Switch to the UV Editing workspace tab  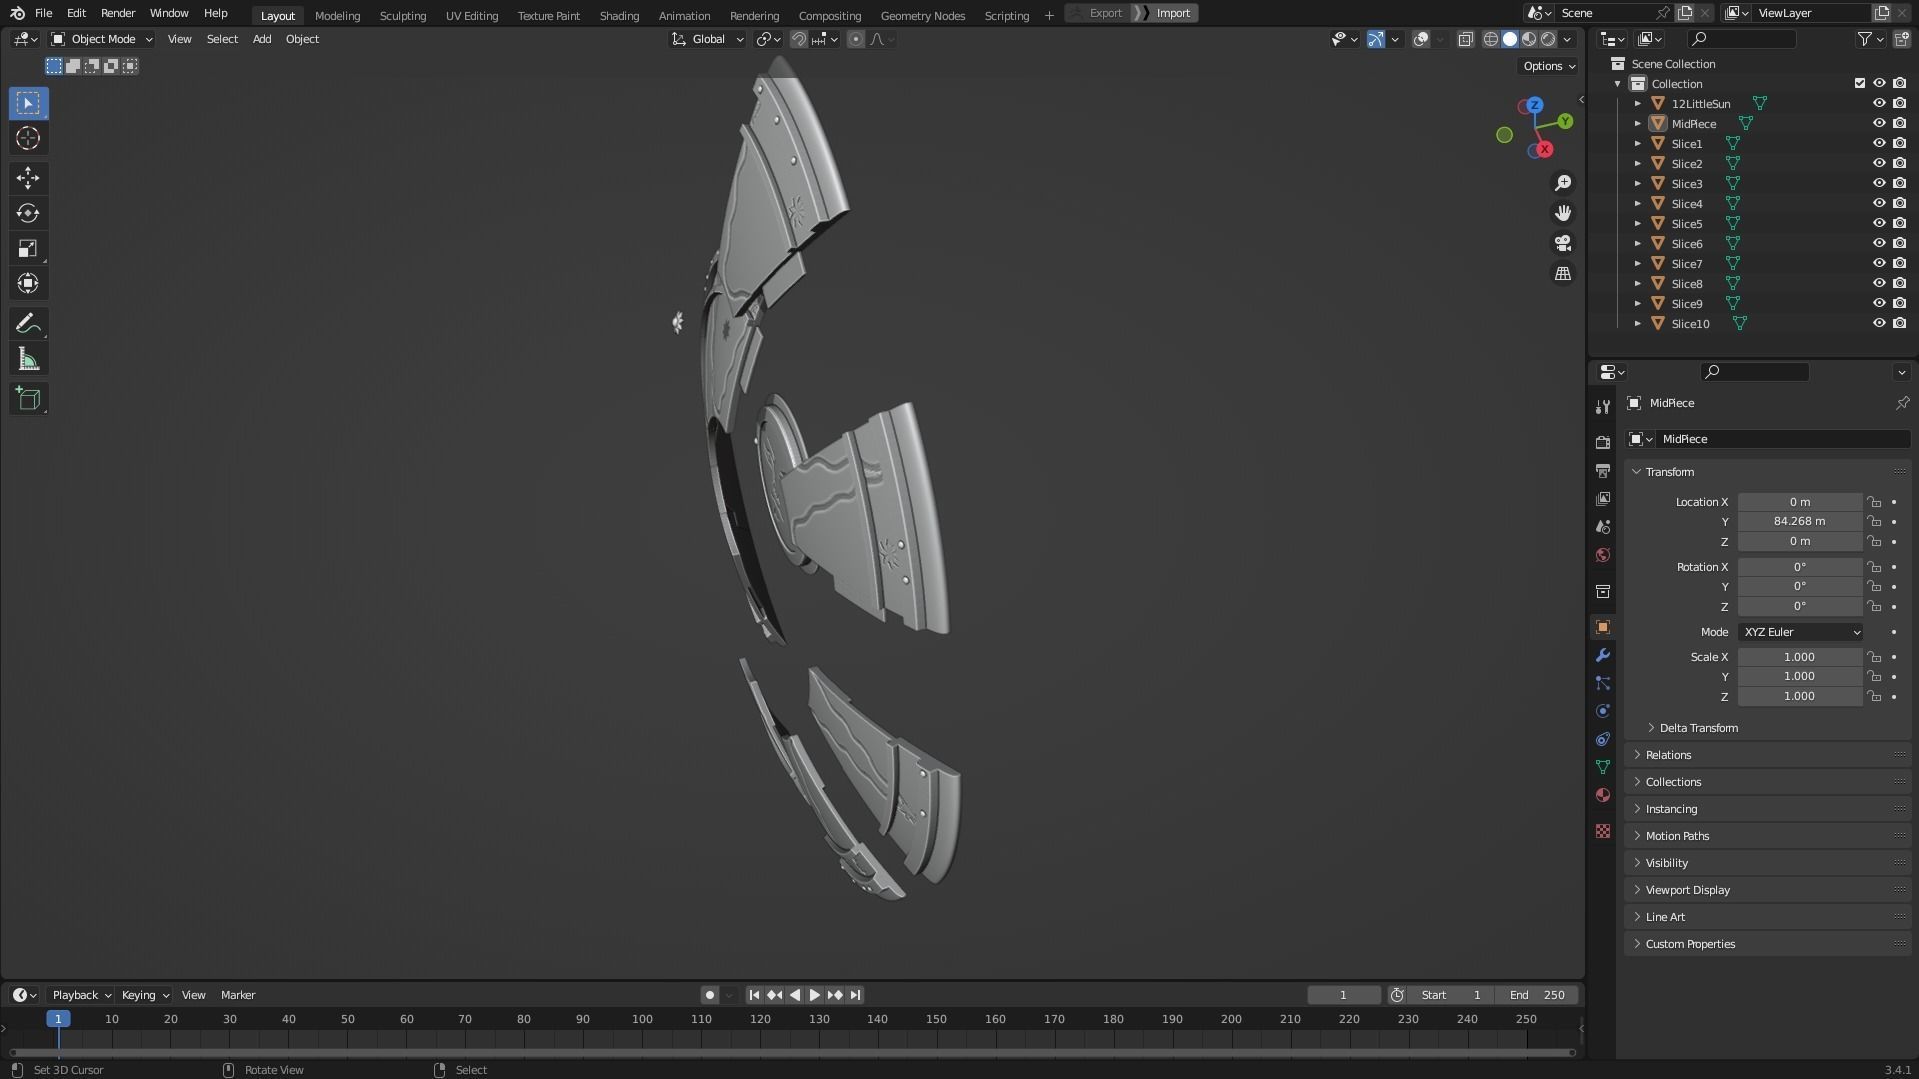click(472, 16)
